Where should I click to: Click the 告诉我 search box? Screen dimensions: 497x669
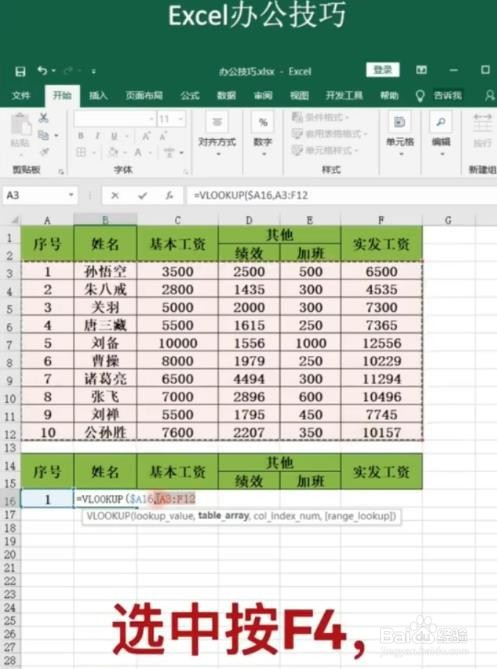(x=448, y=95)
